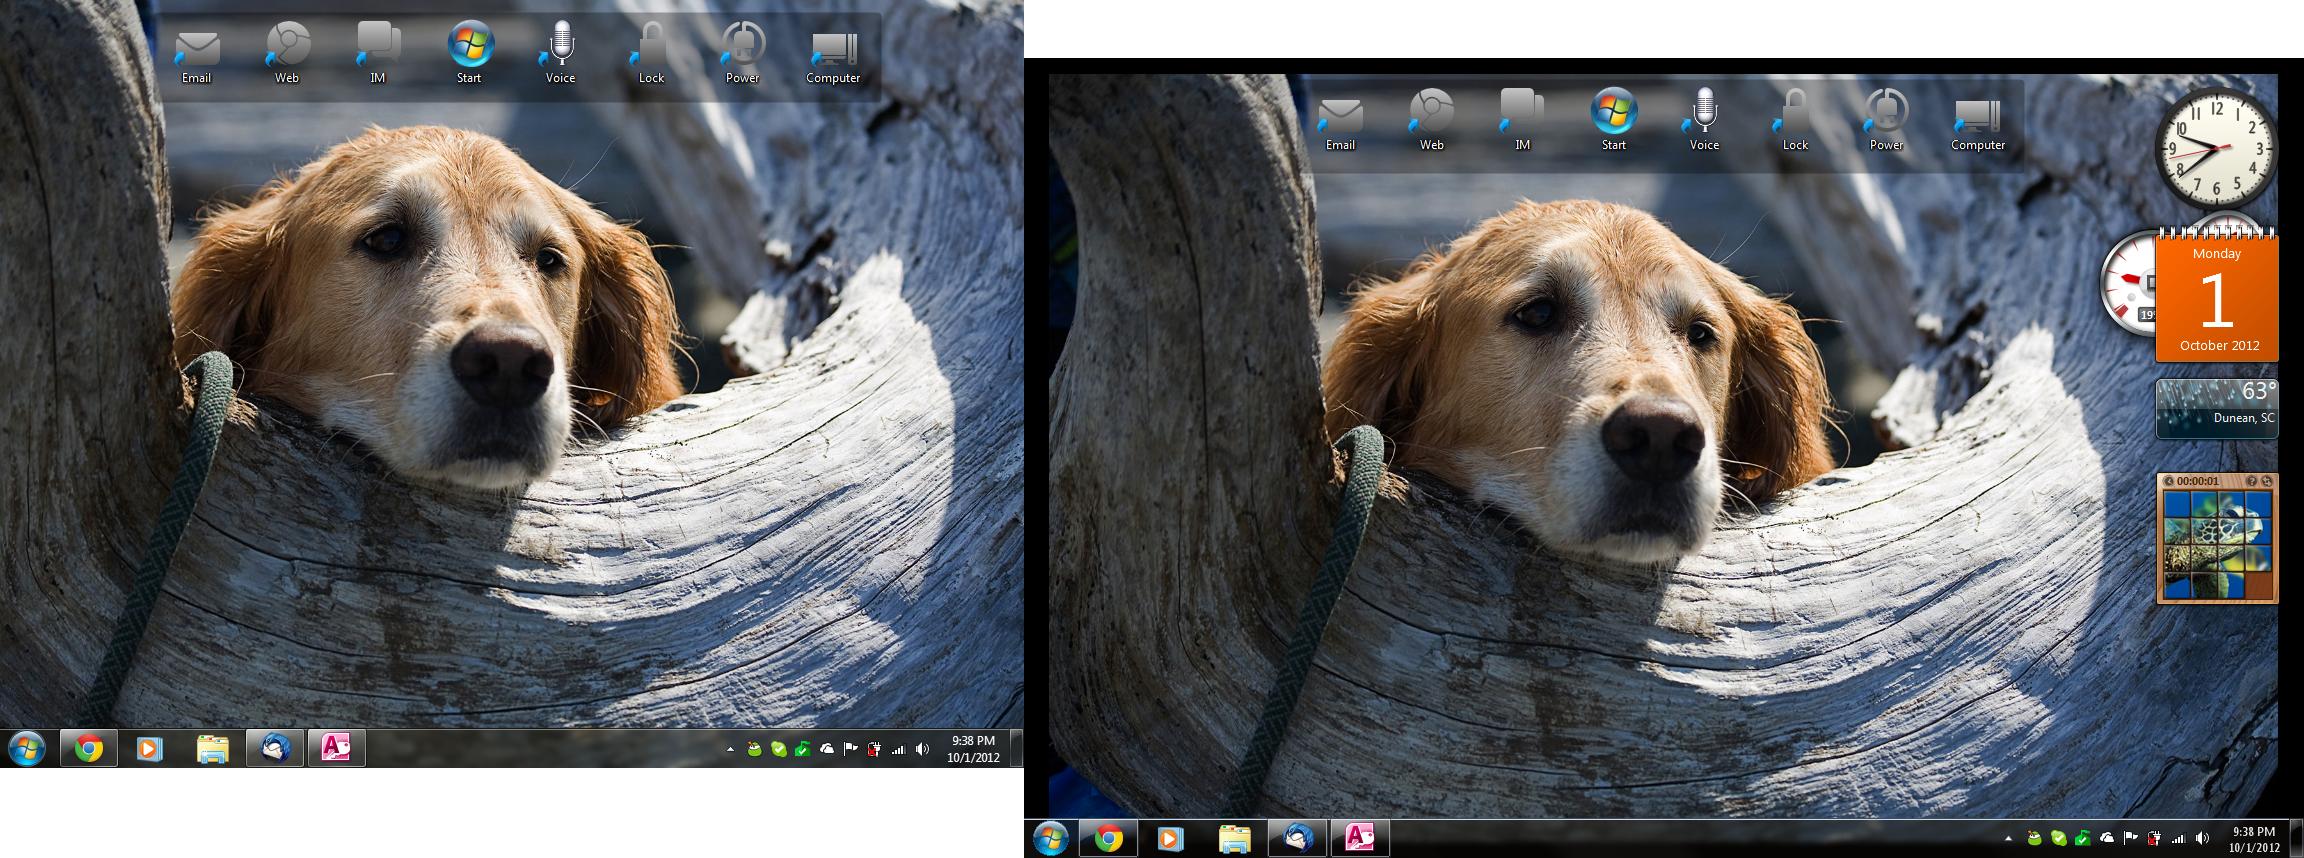Click the picture puzzle question mark icon
The height and width of the screenshot is (858, 2304).
point(2251,481)
